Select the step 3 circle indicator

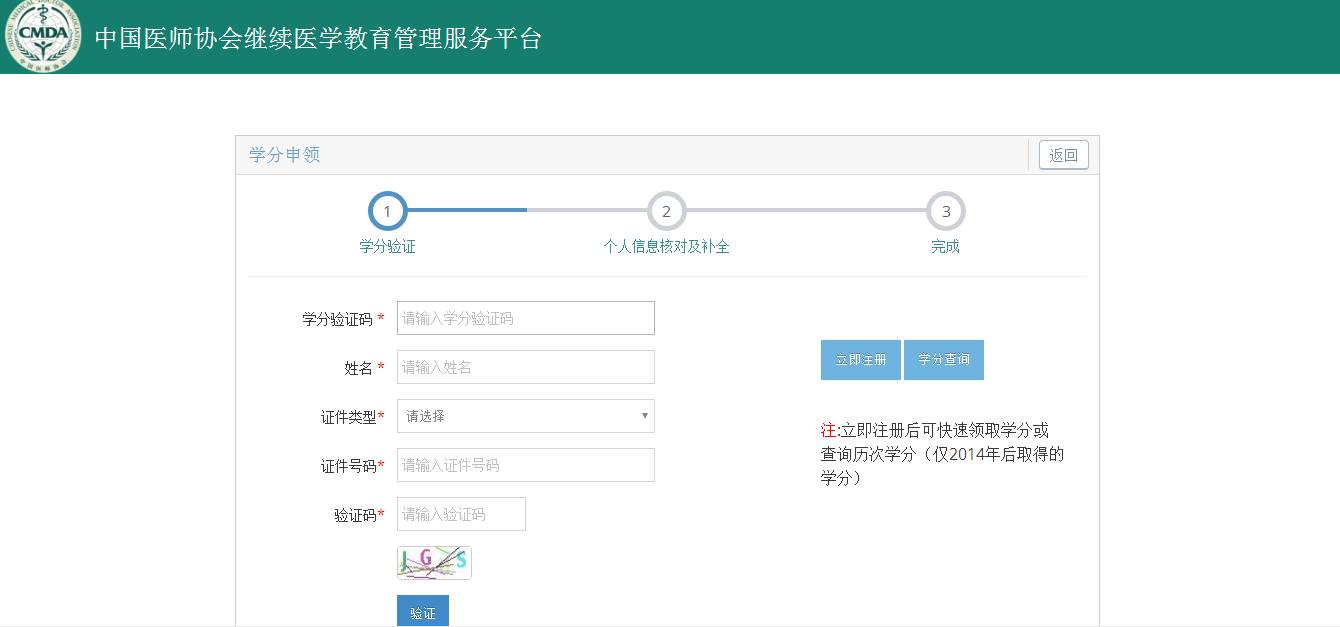[x=945, y=211]
